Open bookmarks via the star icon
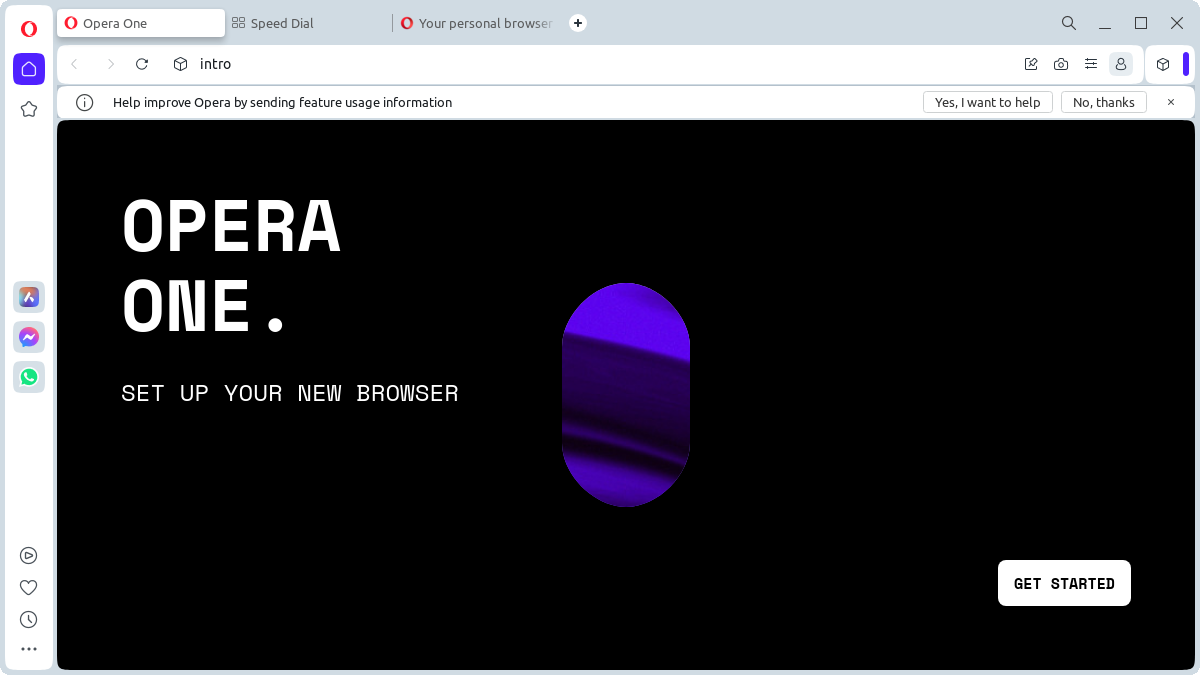Viewport: 1200px width, 675px height. [x=28, y=109]
